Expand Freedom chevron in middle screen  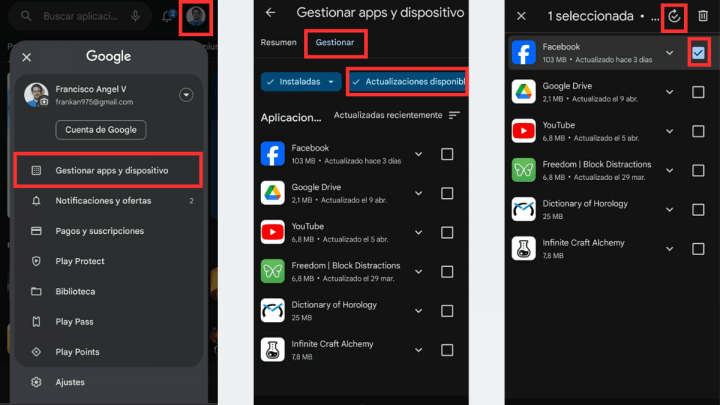click(x=418, y=272)
